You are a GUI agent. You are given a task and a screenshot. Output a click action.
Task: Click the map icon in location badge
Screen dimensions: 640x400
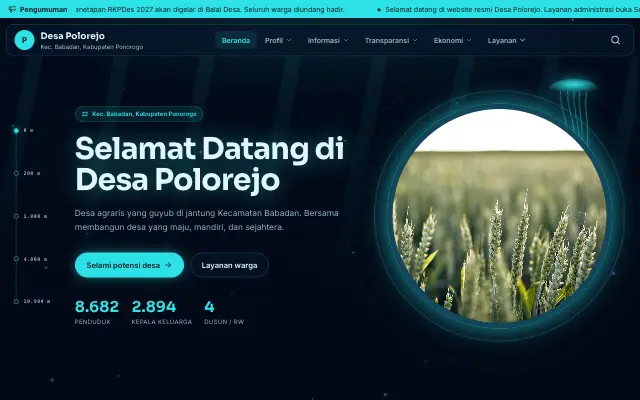85,114
